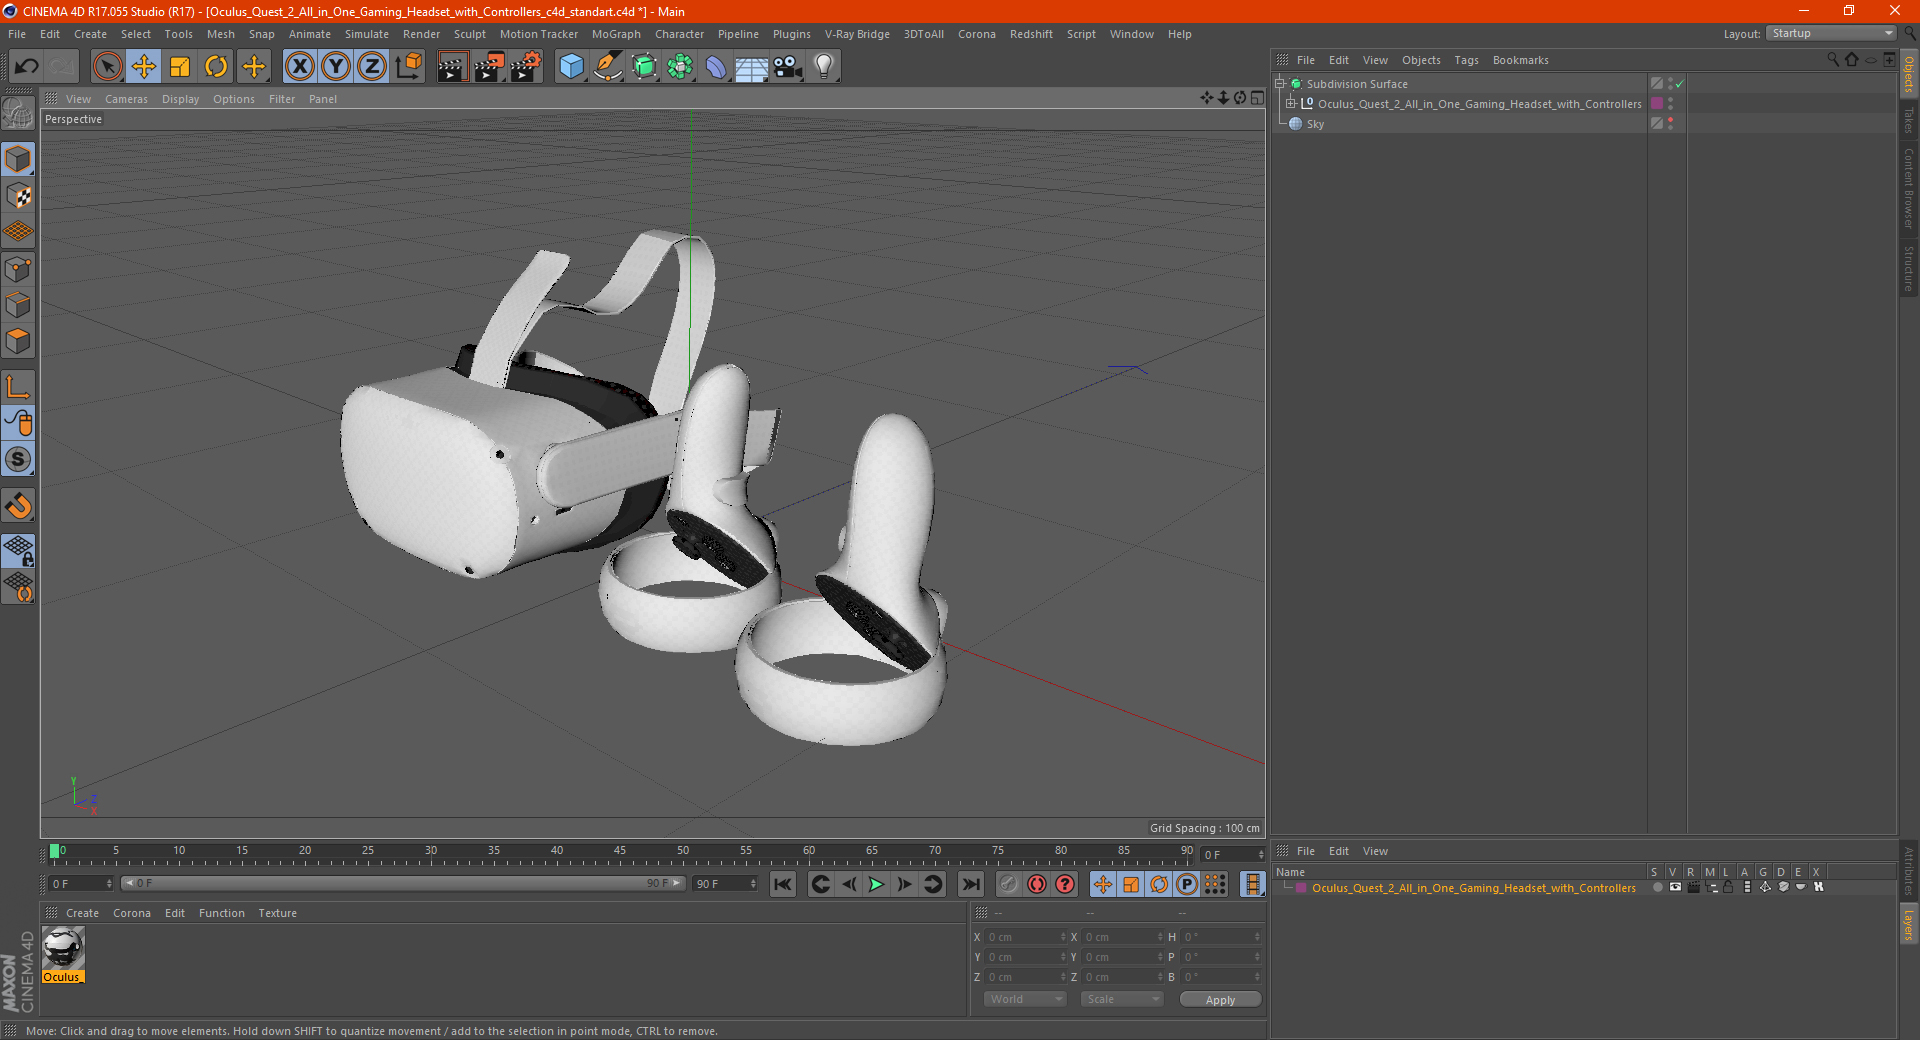Activate the Move tool in toolbar

143,67
